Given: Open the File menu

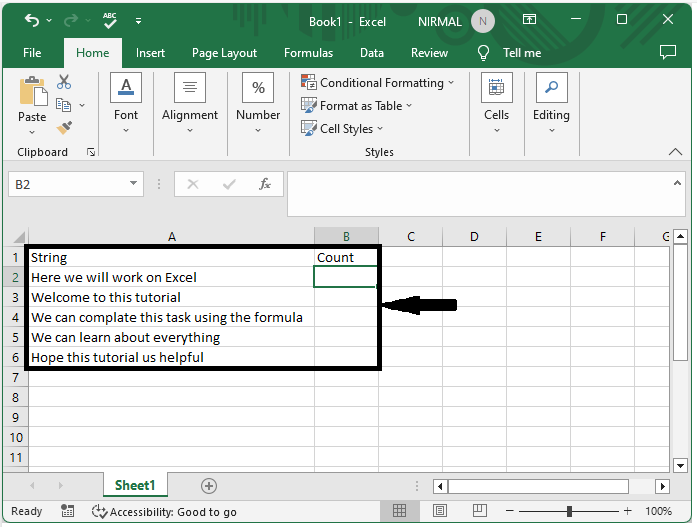Looking at the screenshot, I should click(32, 53).
